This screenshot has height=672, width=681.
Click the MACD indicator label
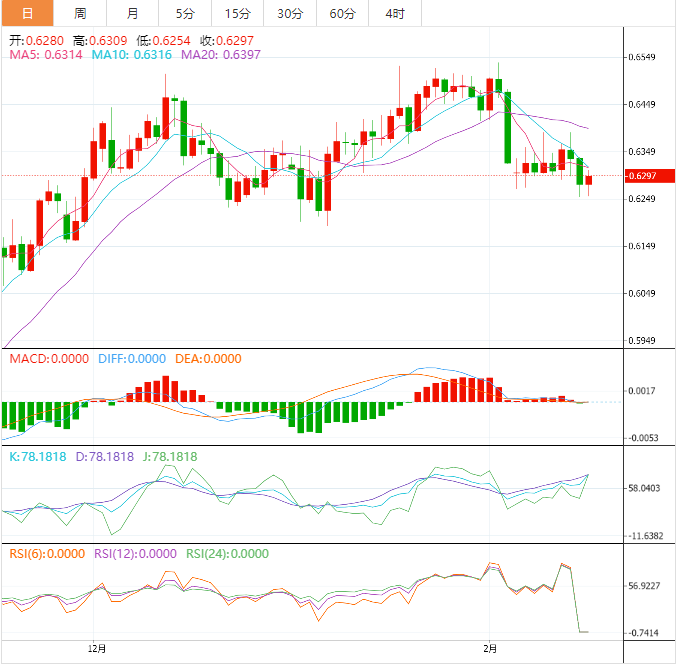tap(49, 359)
